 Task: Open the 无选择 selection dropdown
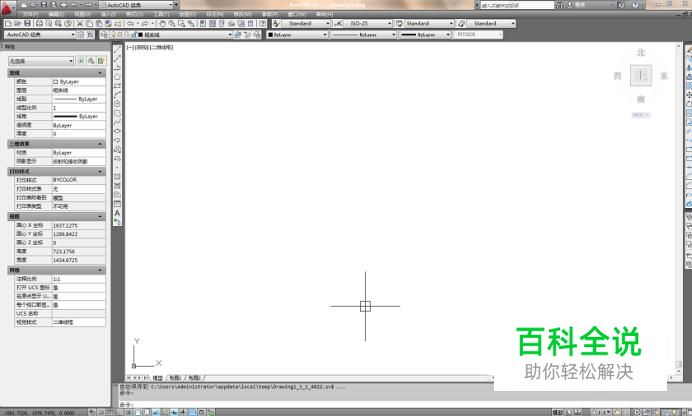tap(41, 61)
